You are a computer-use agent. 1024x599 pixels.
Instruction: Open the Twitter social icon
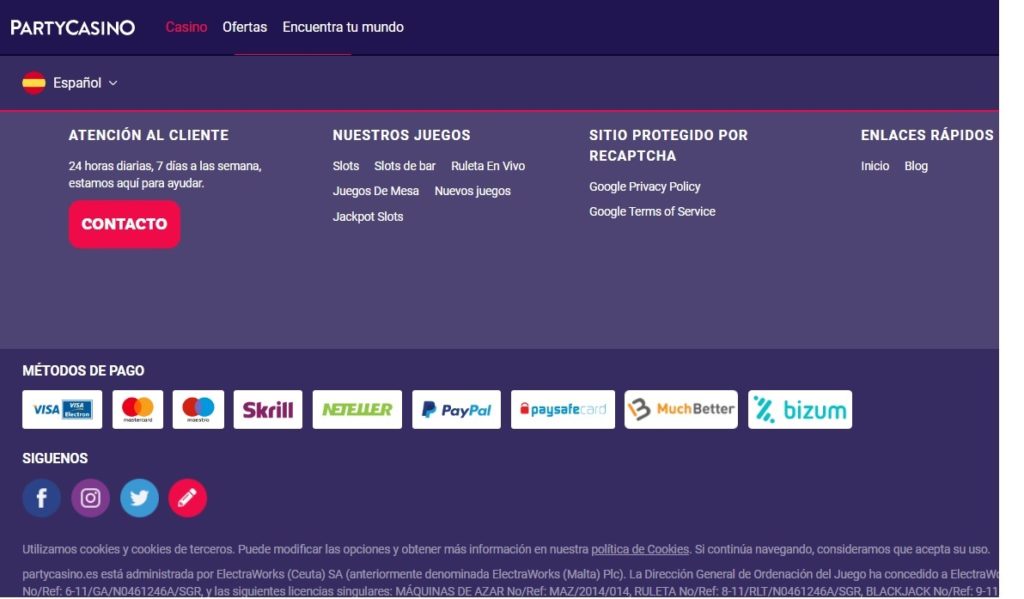(x=139, y=498)
